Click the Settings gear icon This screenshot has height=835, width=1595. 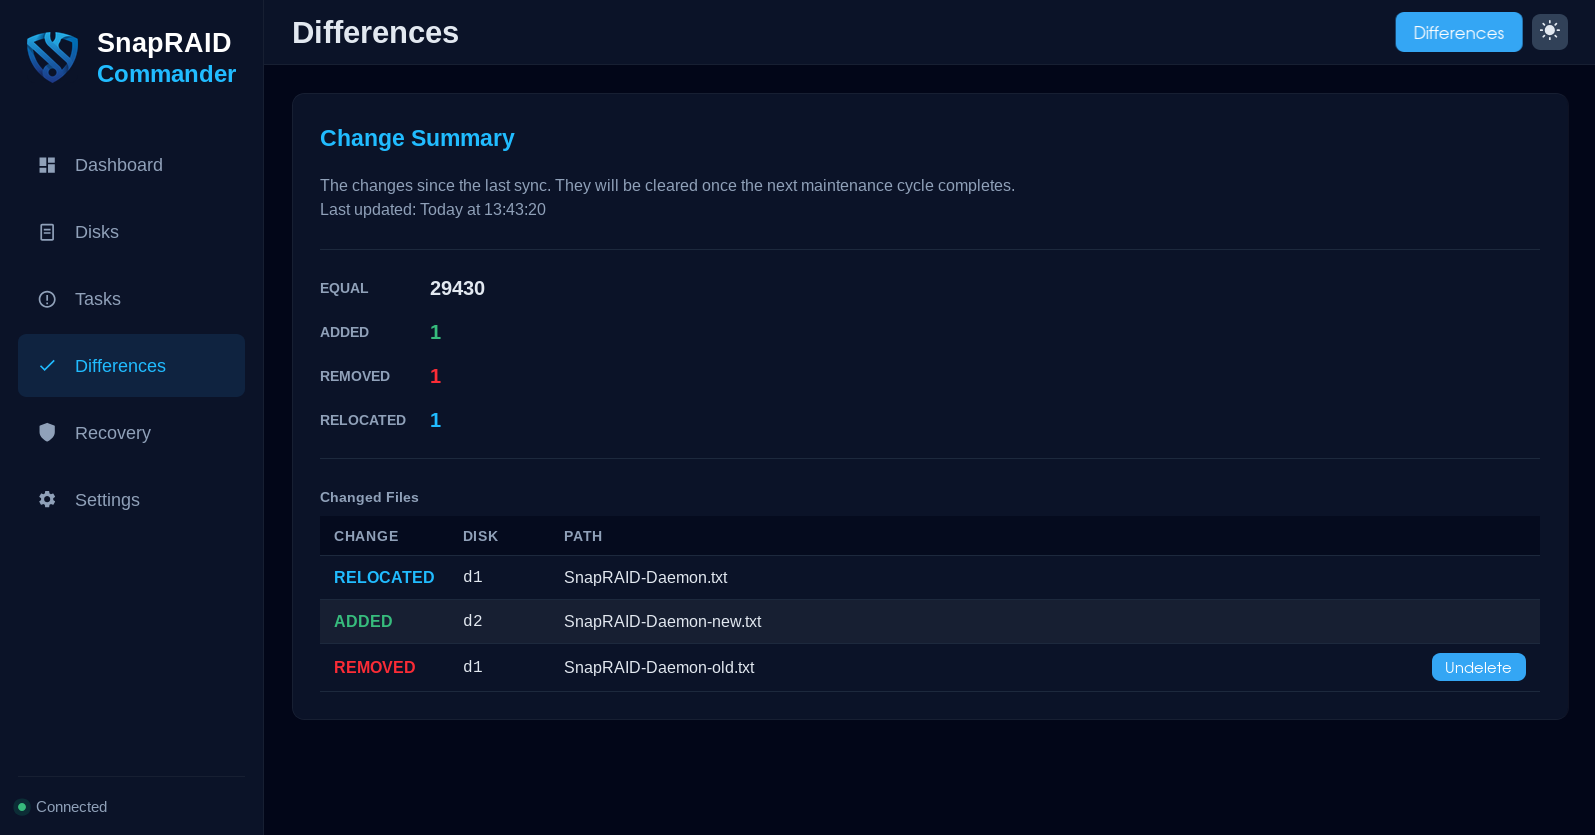47,499
